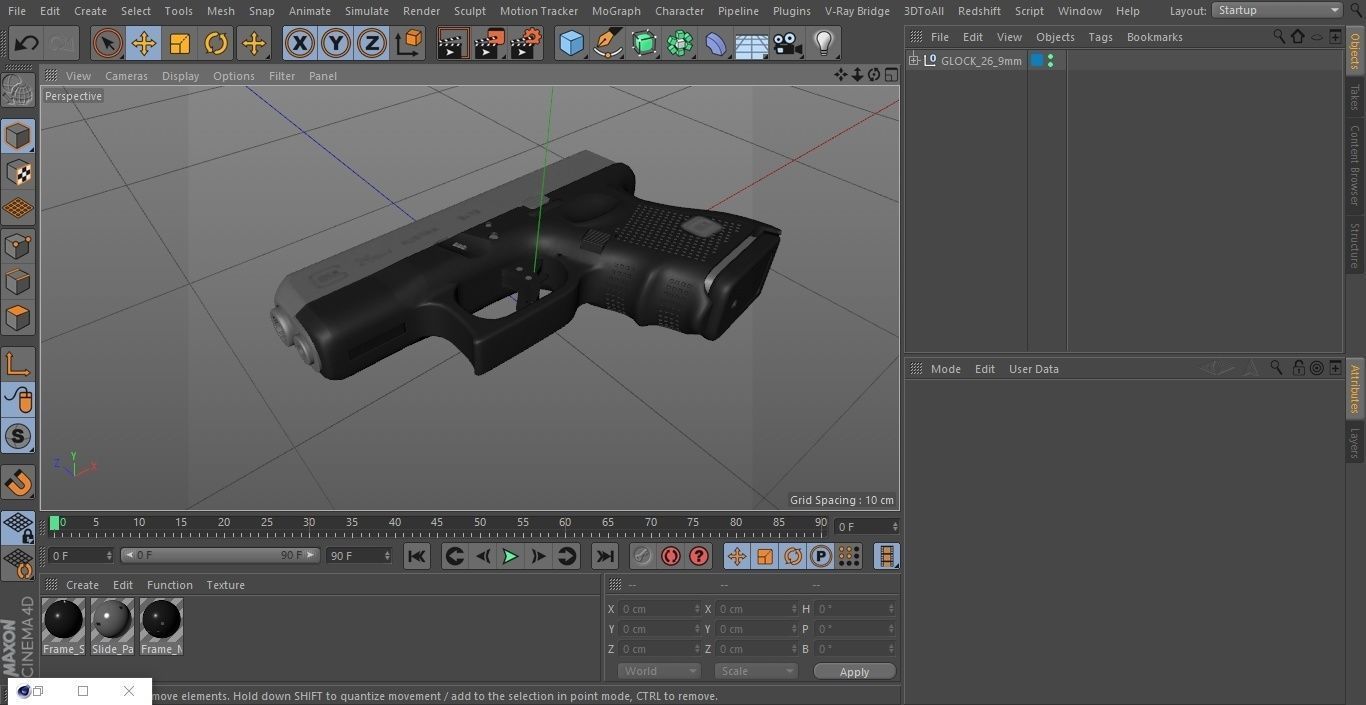Click viewport maximize toggle icon

pyautogui.click(x=890, y=75)
